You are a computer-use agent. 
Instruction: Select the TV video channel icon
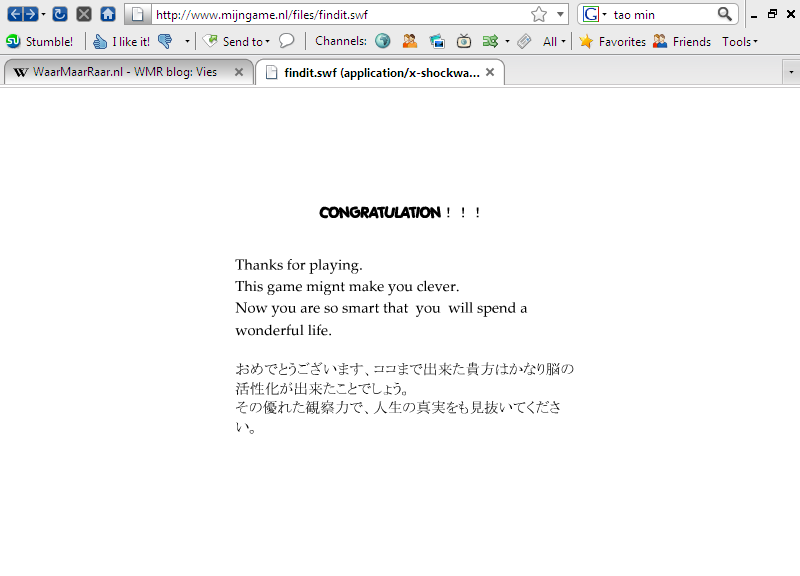tap(464, 41)
